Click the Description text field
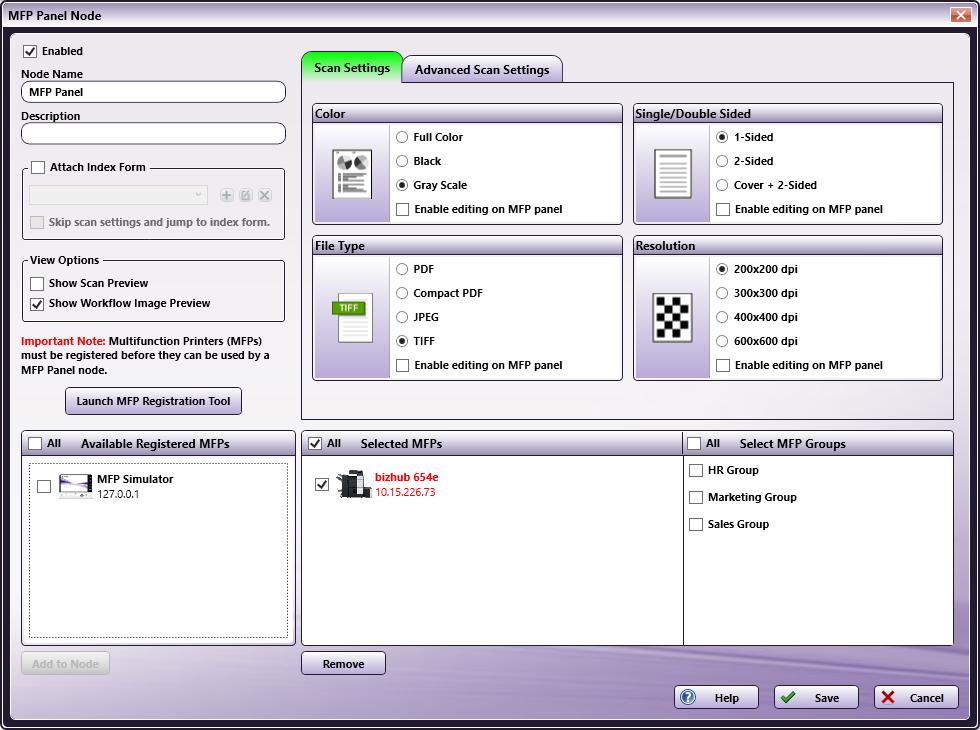Screen dimensions: 980x730 pos(153,133)
